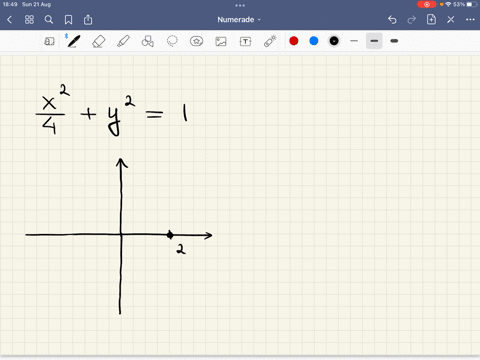The width and height of the screenshot is (480, 360).
Task: Open the Numerade title dropdown
Action: tap(239, 20)
